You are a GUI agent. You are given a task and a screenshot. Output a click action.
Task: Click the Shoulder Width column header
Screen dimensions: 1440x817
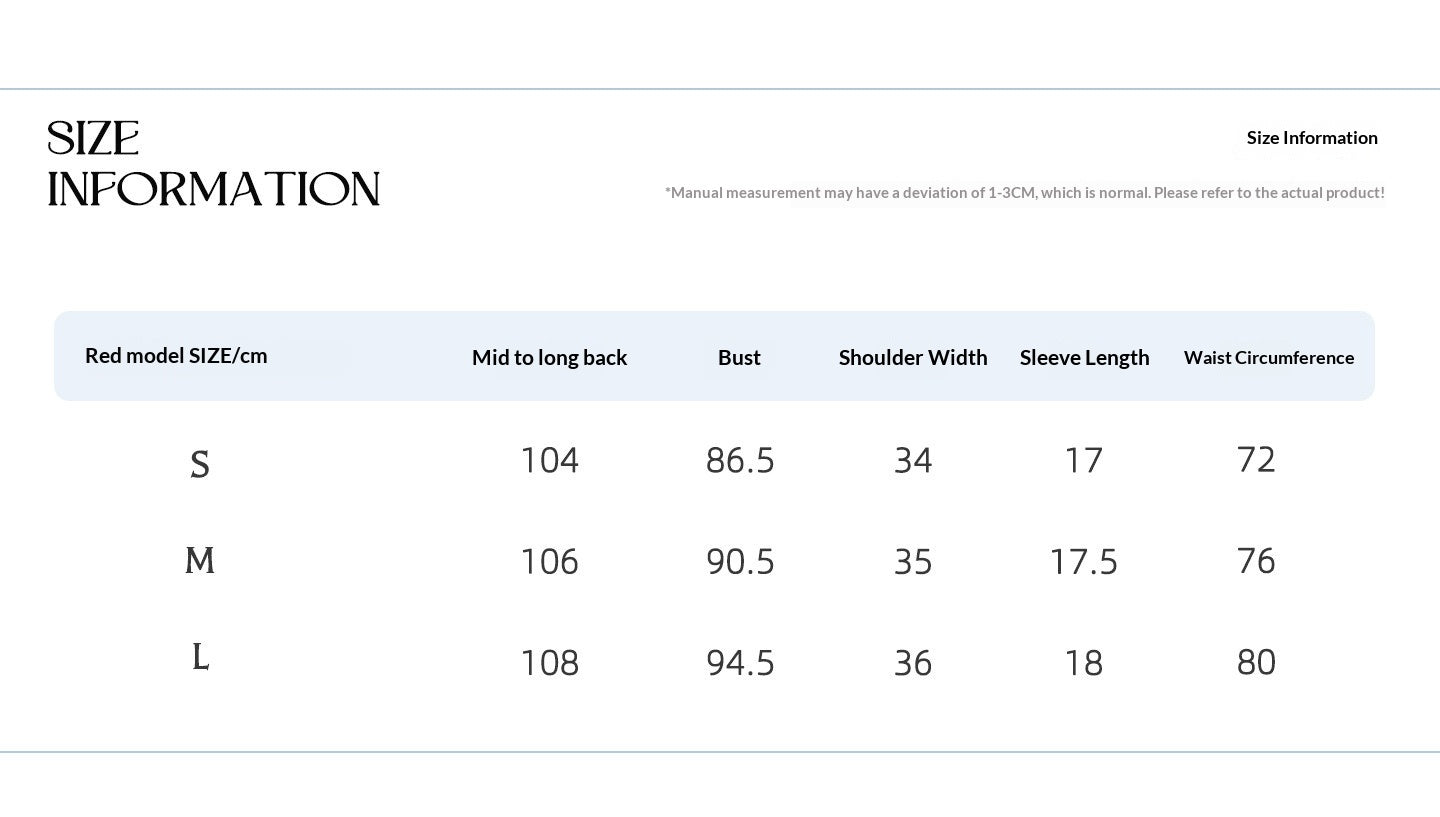click(x=913, y=358)
